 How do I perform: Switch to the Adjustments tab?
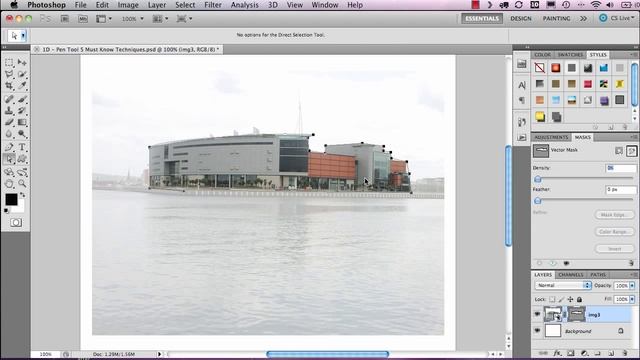(551, 137)
